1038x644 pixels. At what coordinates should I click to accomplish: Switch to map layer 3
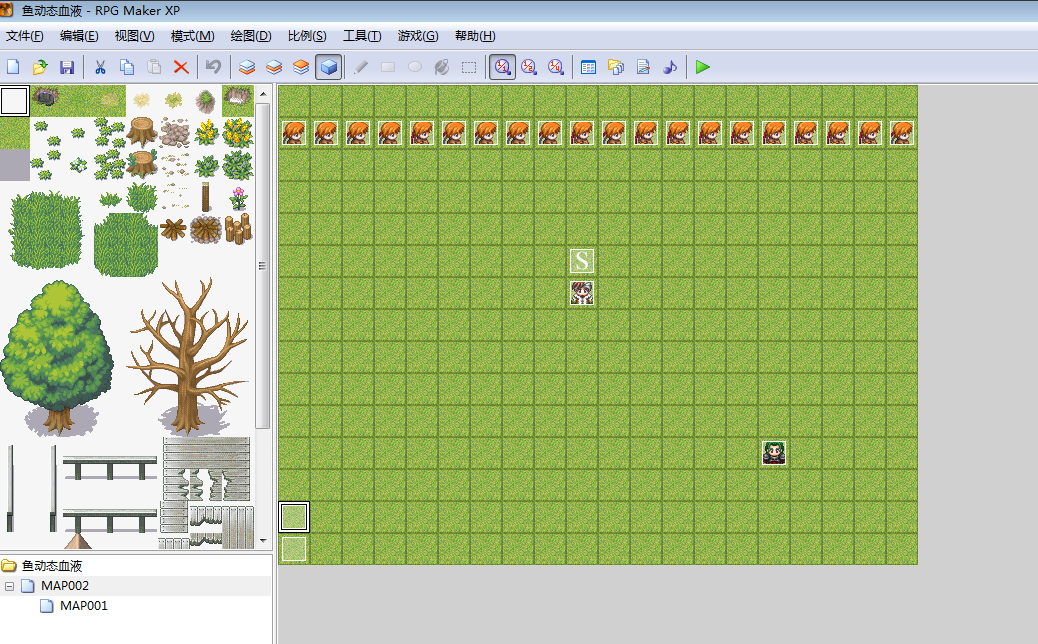click(301, 67)
